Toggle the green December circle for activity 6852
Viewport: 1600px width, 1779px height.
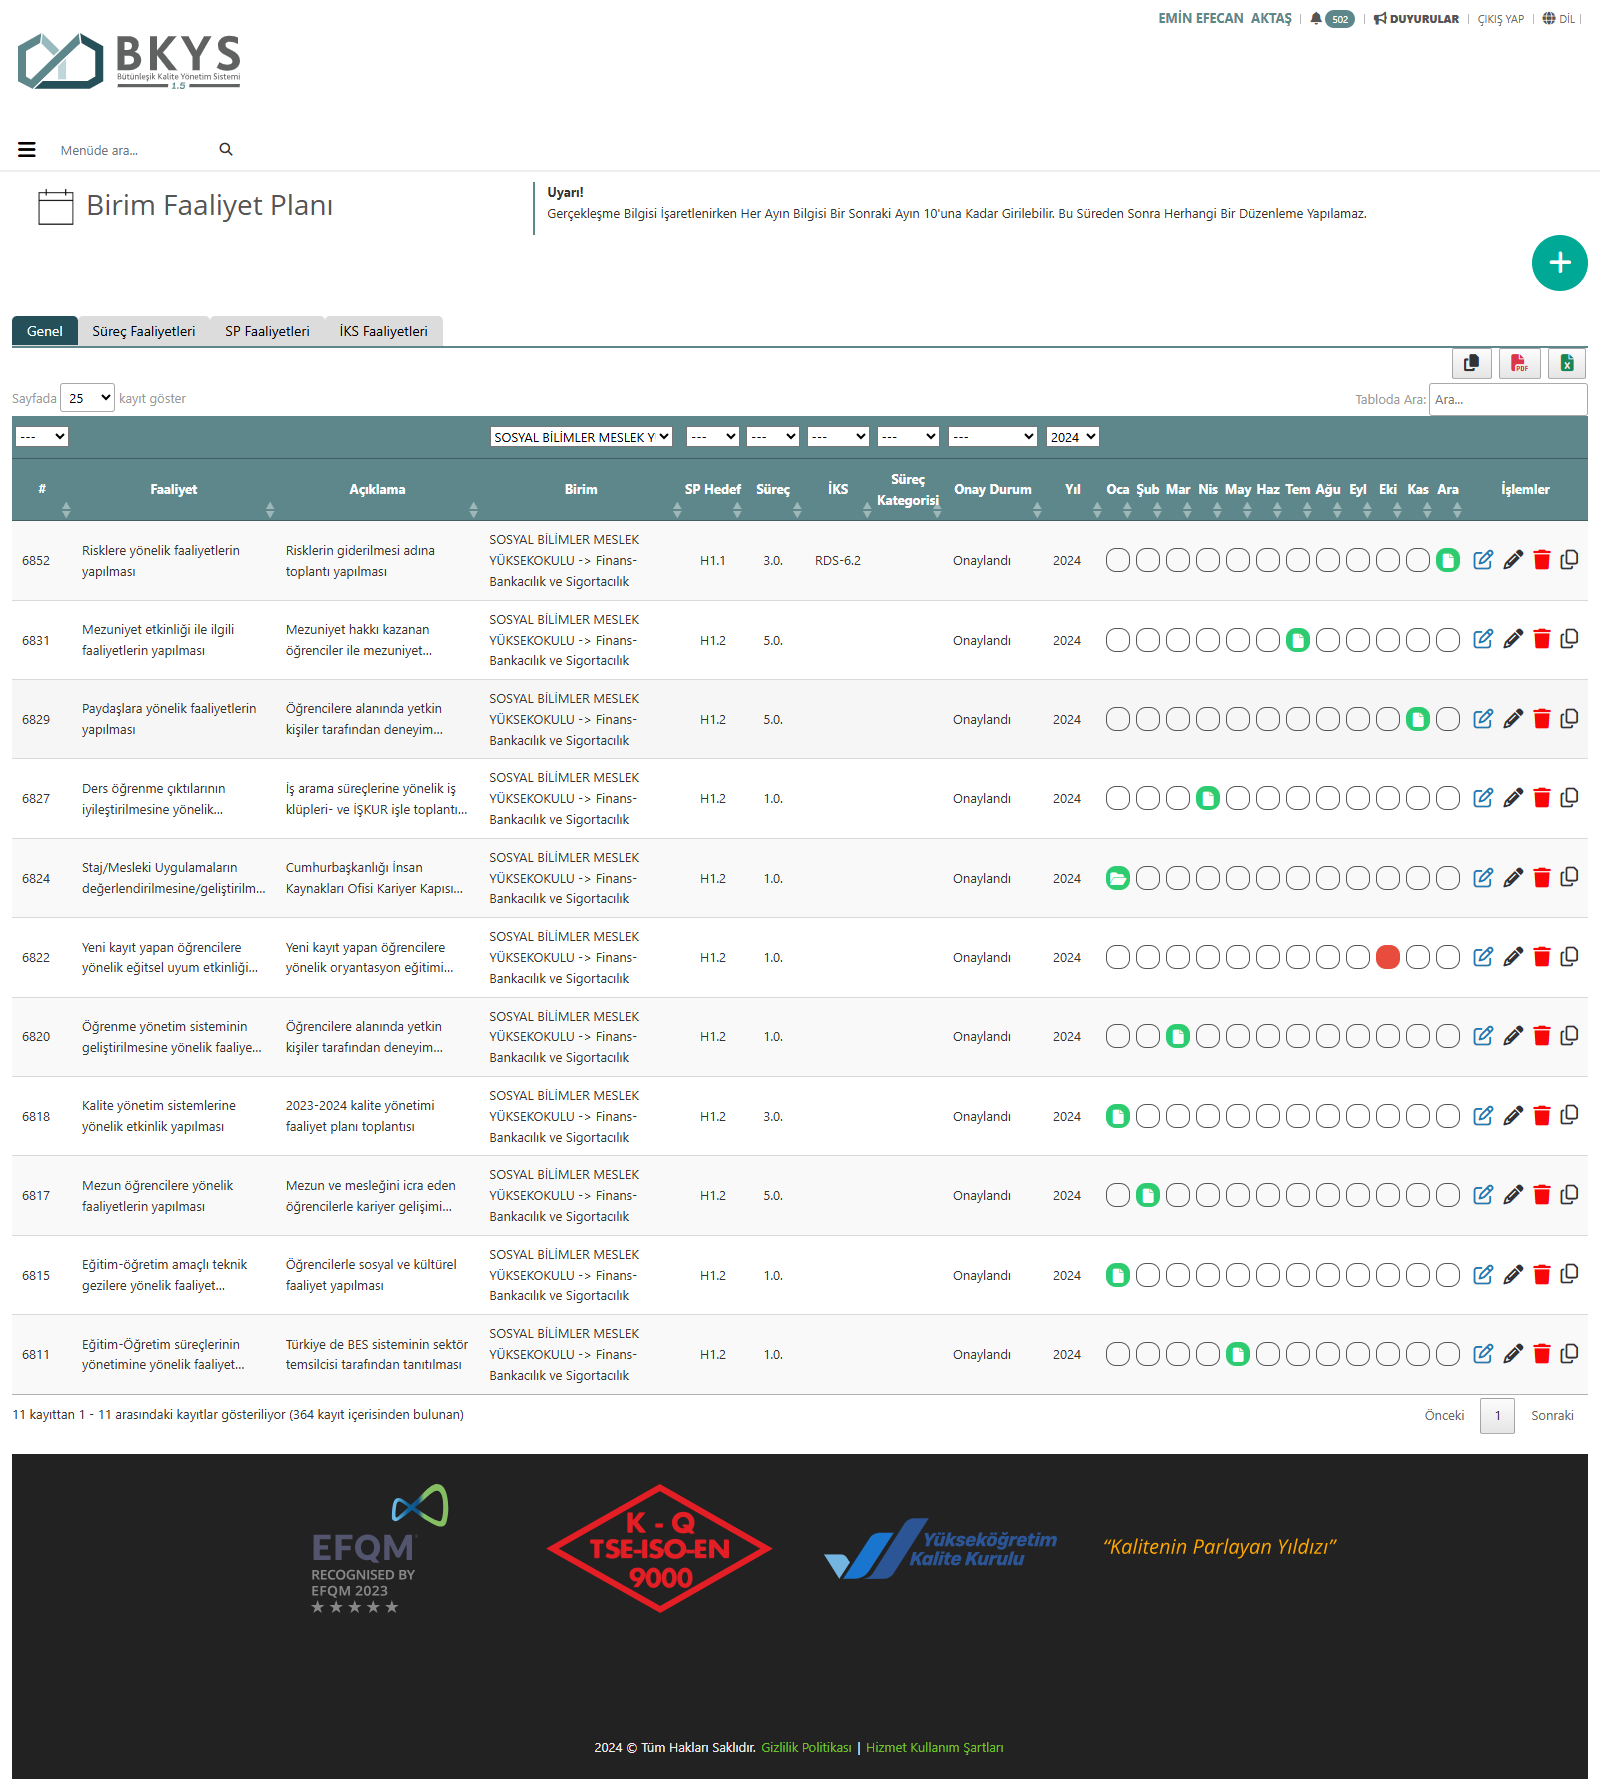point(1447,561)
